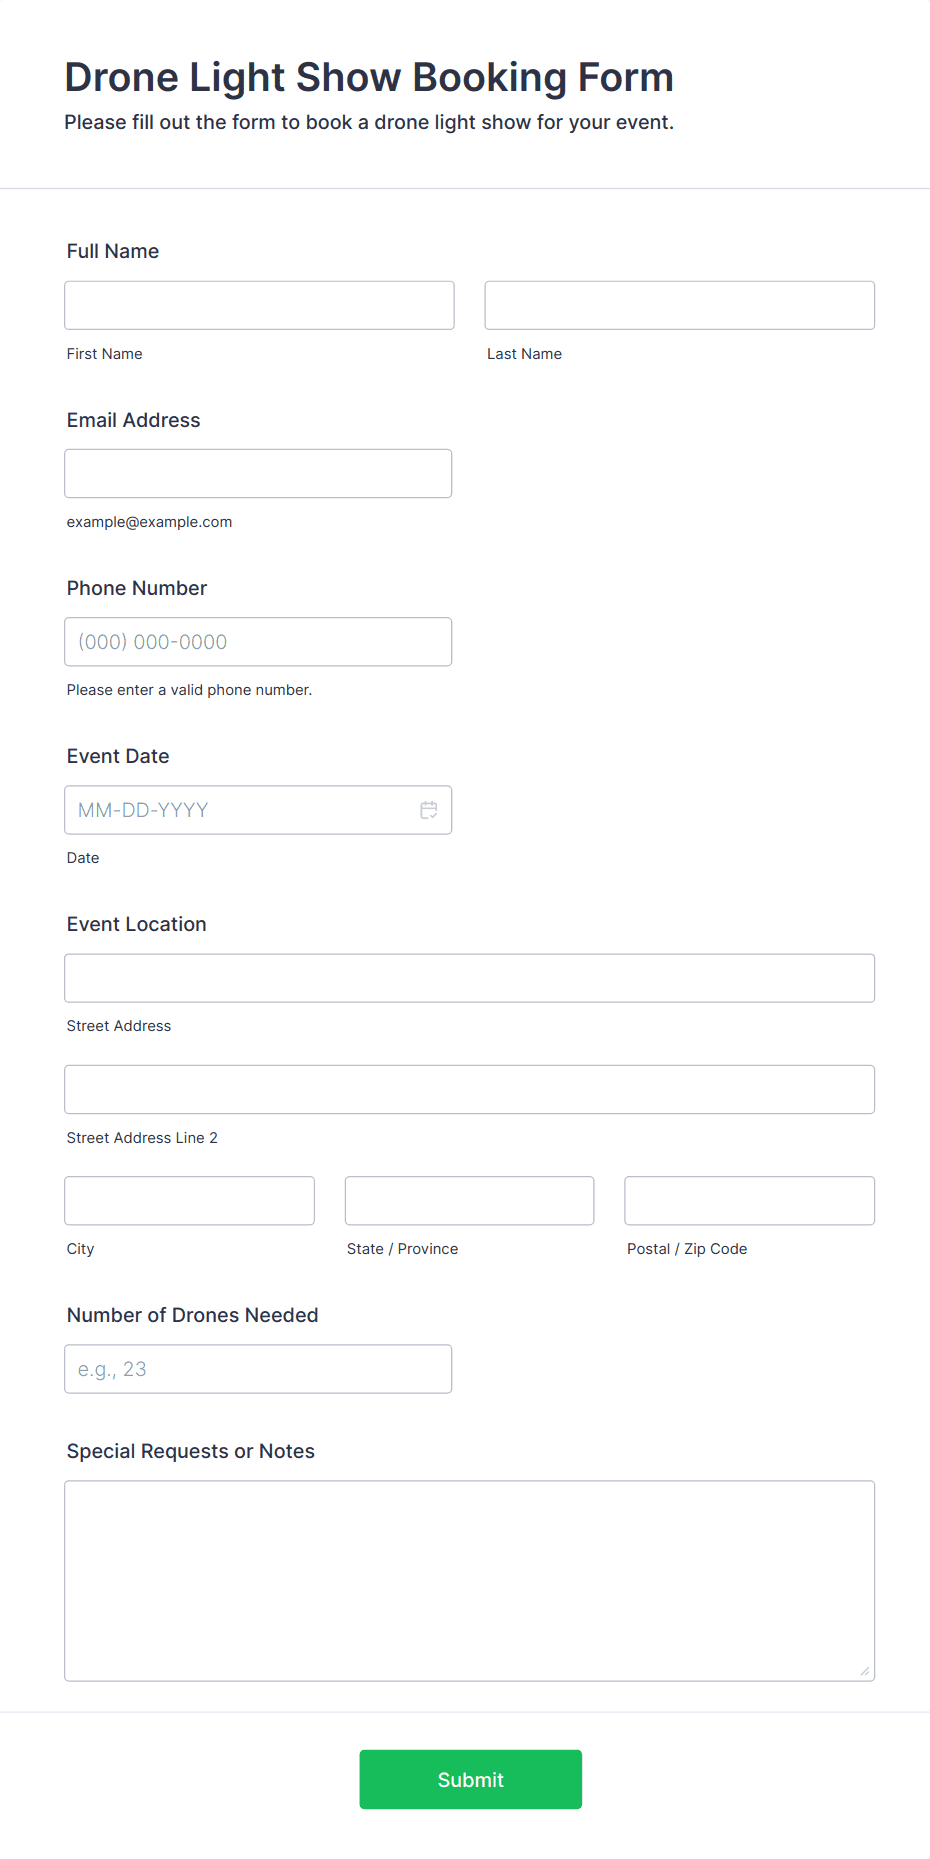The height and width of the screenshot is (1859, 930).
Task: Click the Email Address label
Action: 134,420
